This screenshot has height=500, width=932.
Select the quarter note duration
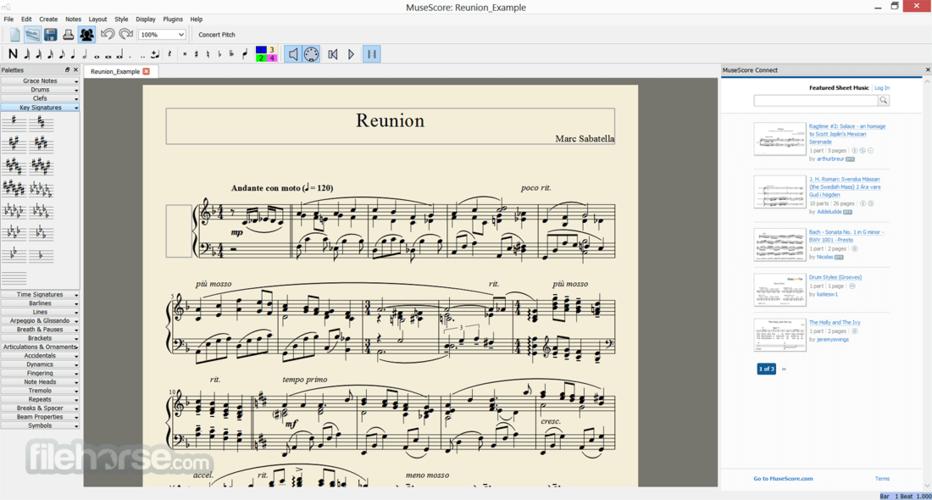pyautogui.click(x=73, y=54)
